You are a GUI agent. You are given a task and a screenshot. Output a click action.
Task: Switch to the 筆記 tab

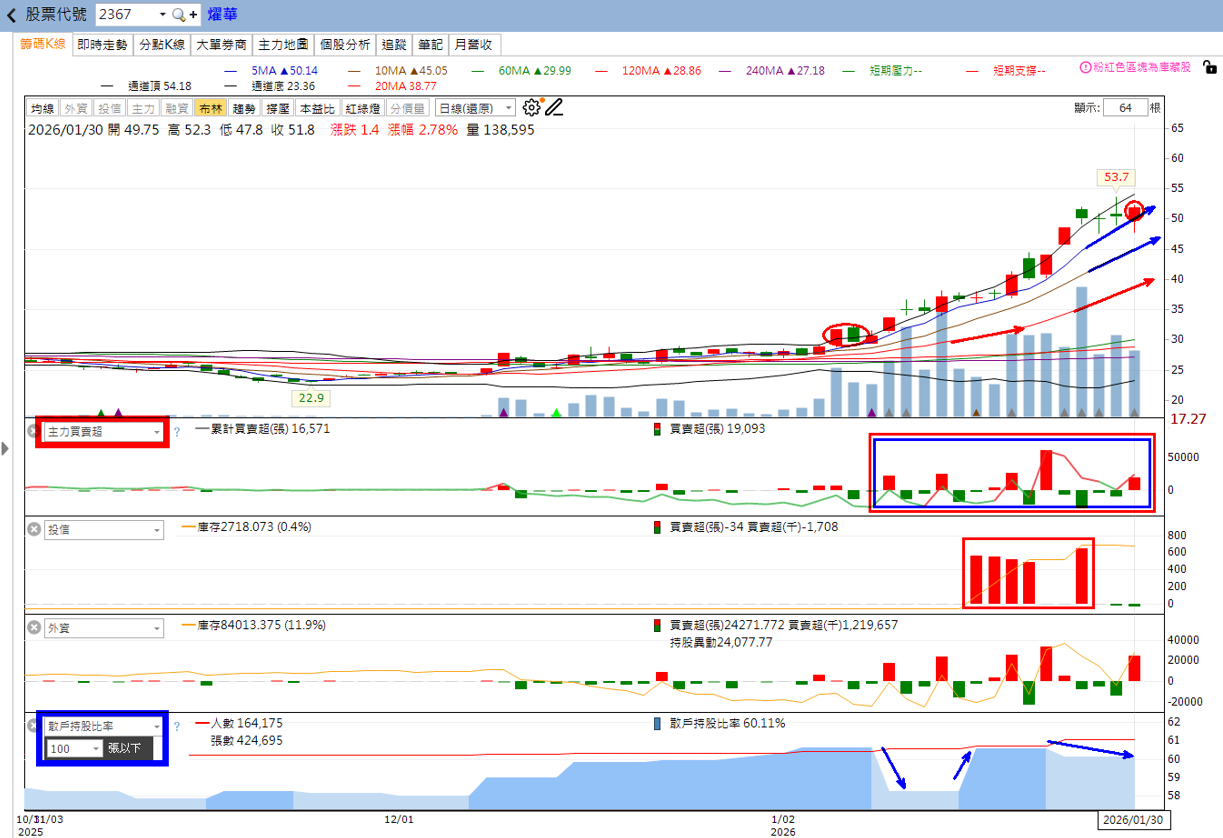pyautogui.click(x=430, y=44)
